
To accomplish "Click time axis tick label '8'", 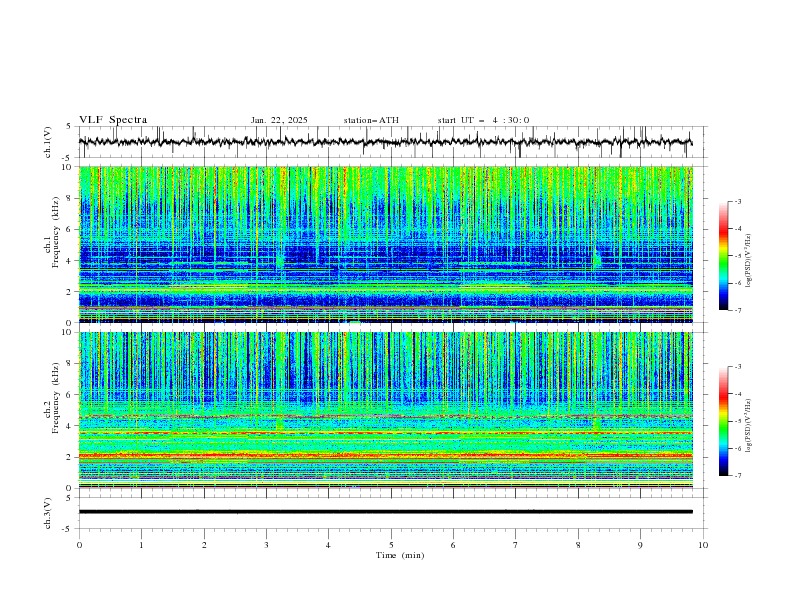I will pos(578,545).
